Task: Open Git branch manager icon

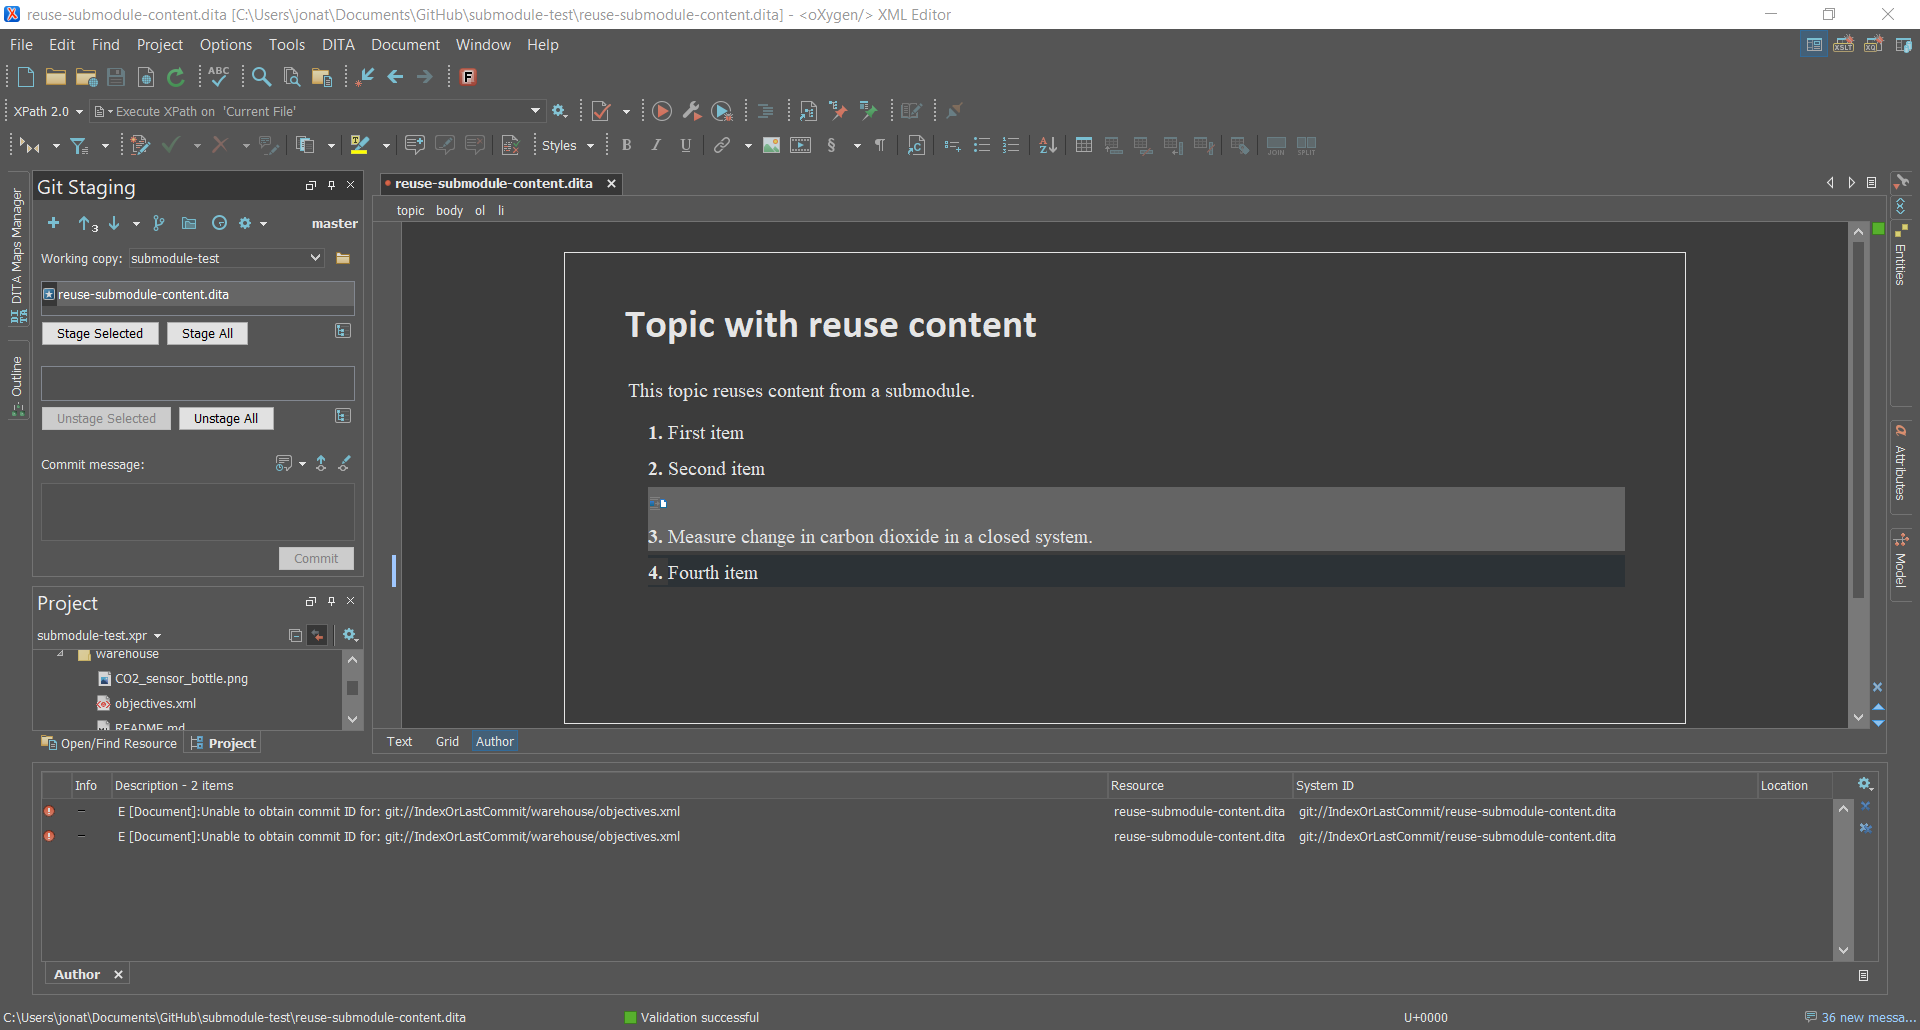Action: pyautogui.click(x=159, y=223)
